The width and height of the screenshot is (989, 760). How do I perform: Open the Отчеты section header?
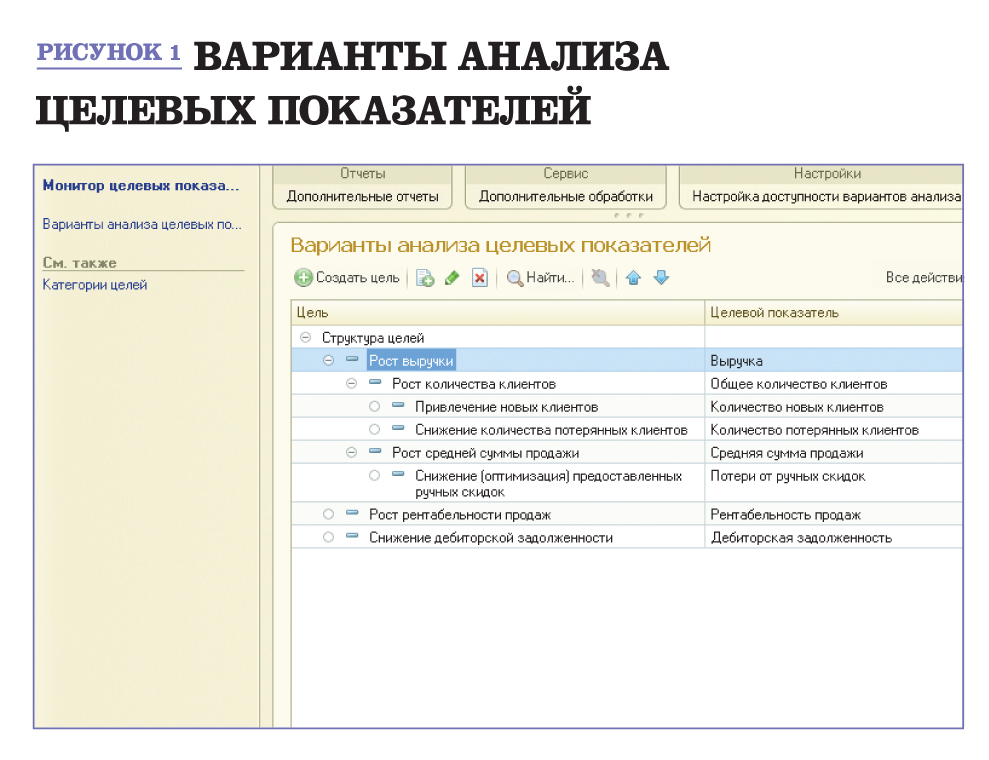pyautogui.click(x=363, y=173)
